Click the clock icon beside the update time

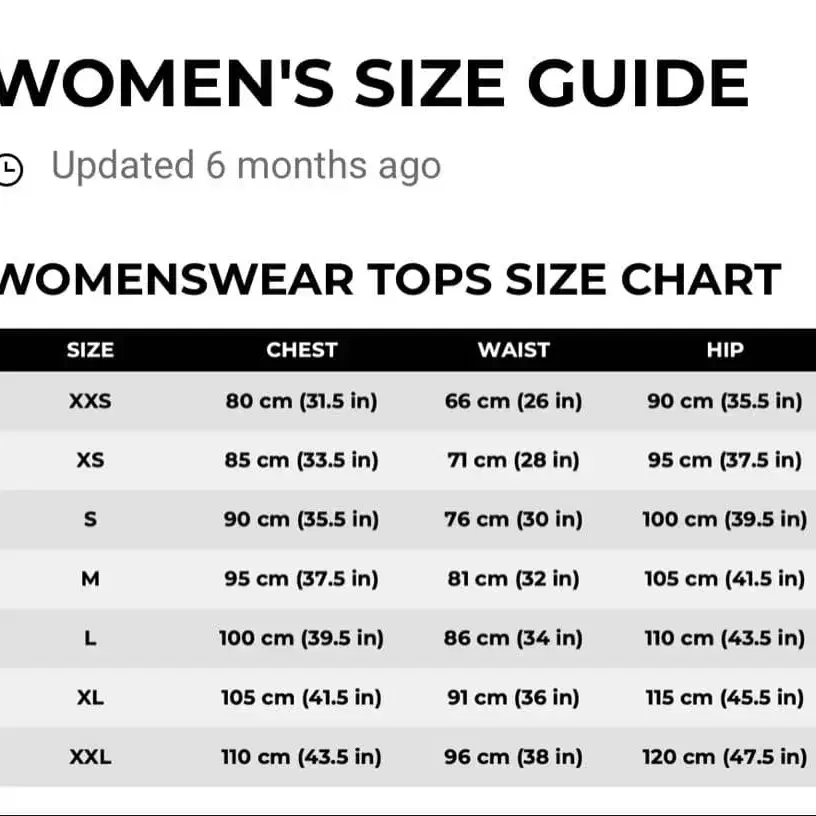pos(9,169)
